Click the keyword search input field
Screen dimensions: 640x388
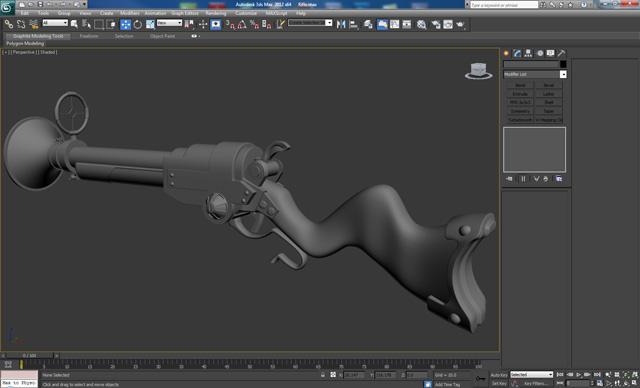tap(504, 5)
